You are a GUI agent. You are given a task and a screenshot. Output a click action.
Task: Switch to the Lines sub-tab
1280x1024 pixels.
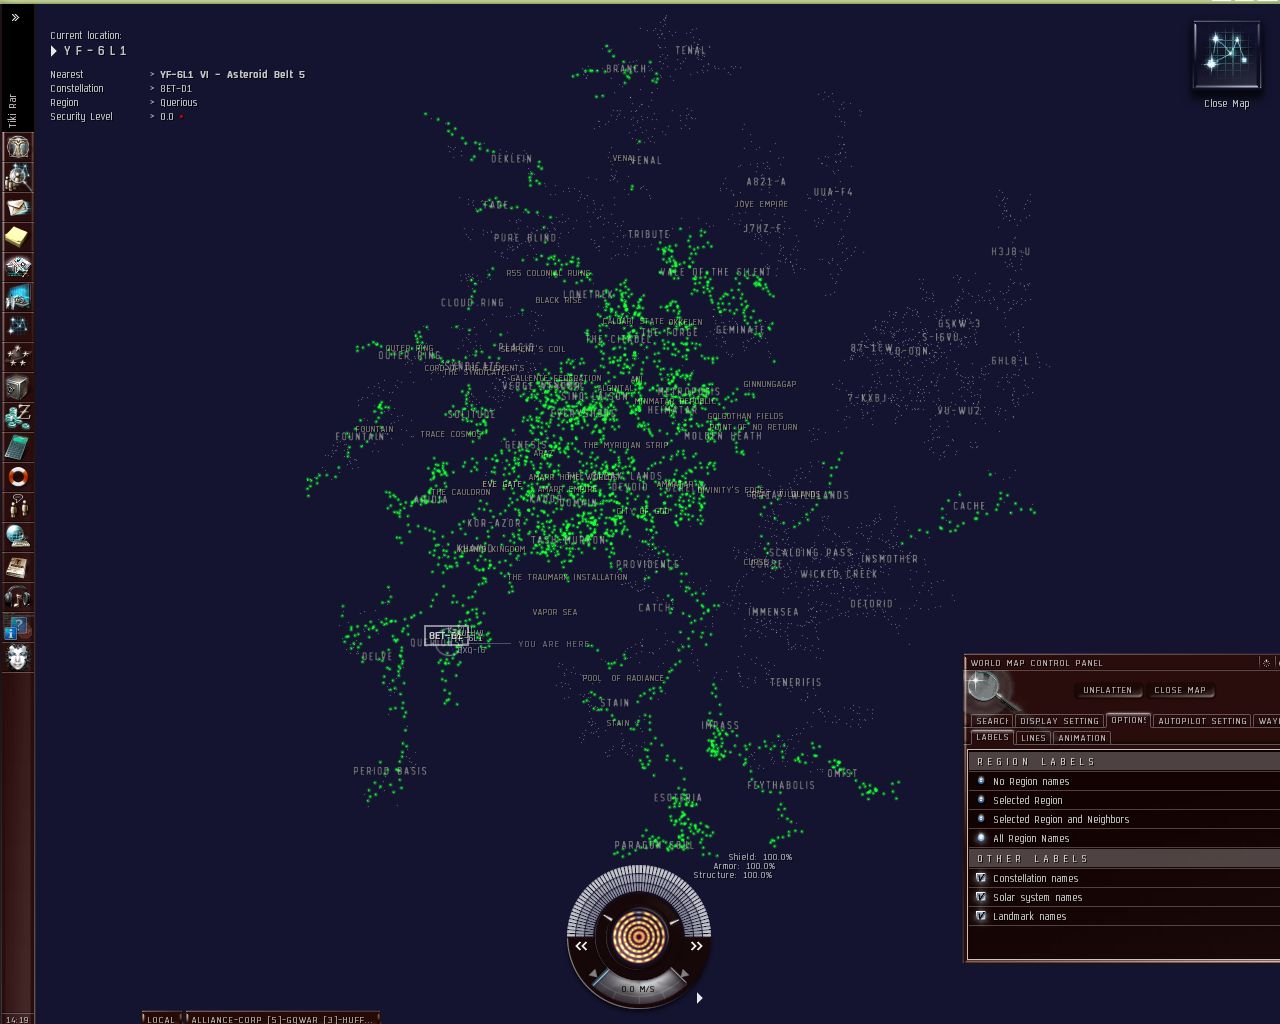[x=1033, y=738]
